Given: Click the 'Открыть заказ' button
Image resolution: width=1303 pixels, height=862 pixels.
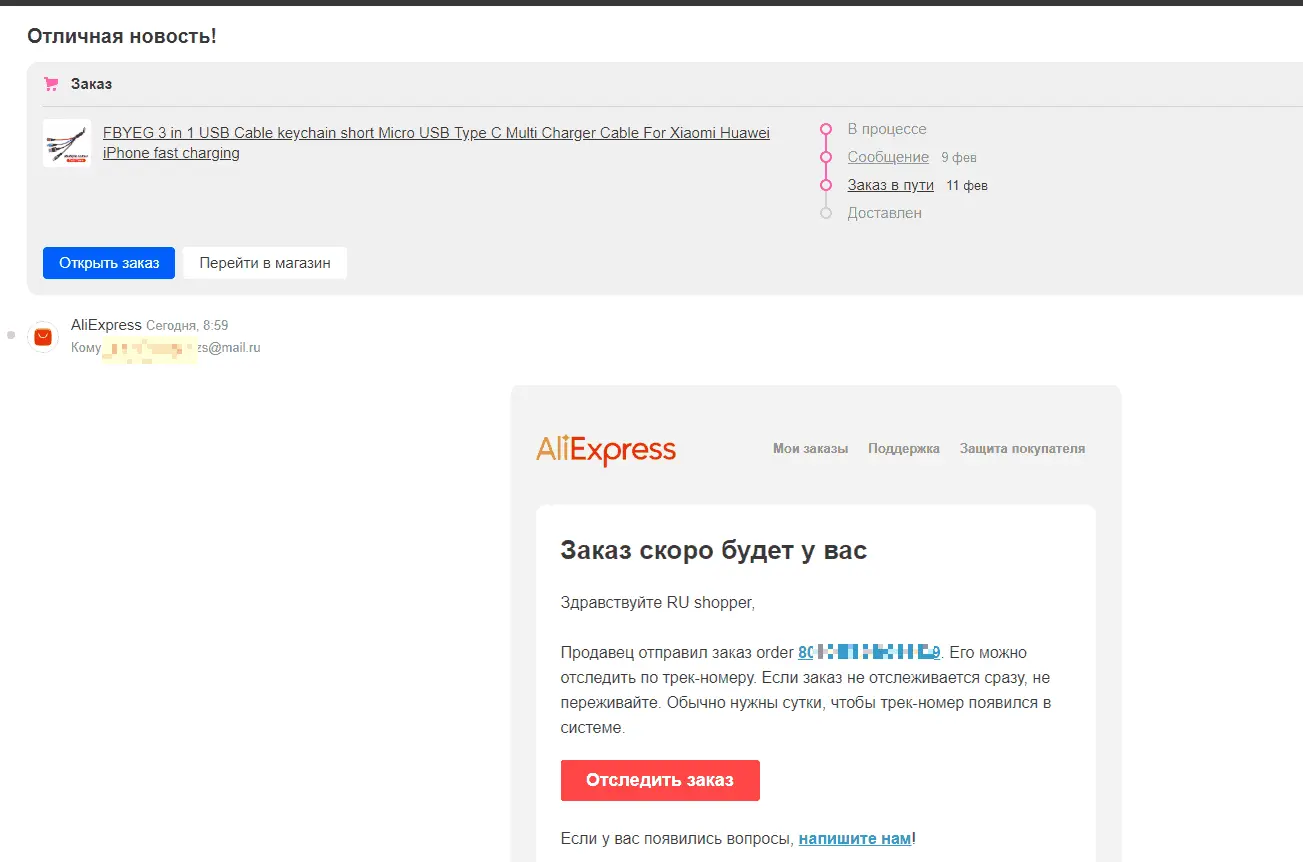Looking at the screenshot, I should click(109, 263).
